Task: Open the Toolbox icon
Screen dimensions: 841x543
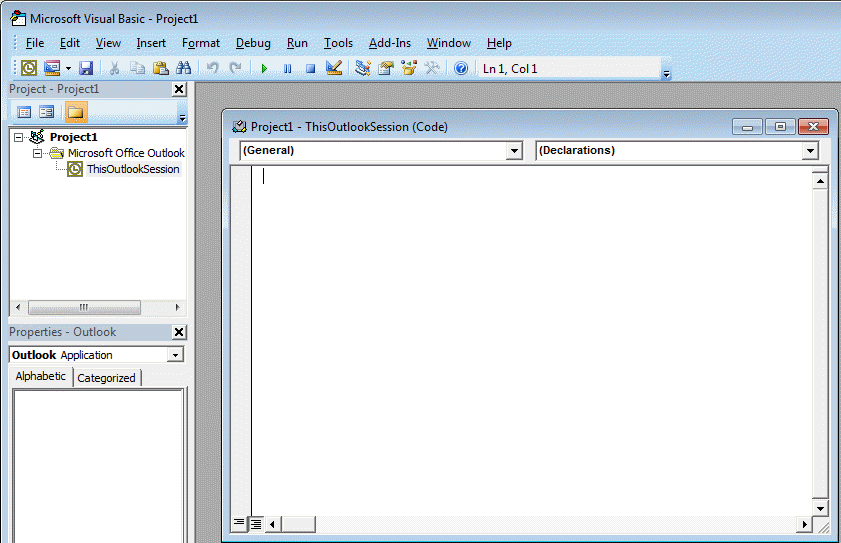Action: click(x=432, y=68)
